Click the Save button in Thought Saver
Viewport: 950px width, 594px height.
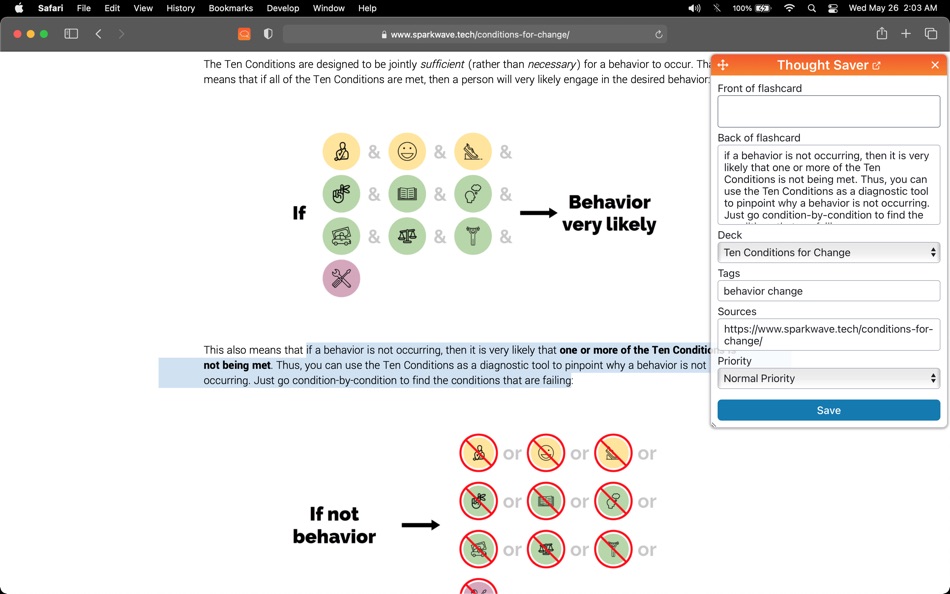[x=828, y=410]
